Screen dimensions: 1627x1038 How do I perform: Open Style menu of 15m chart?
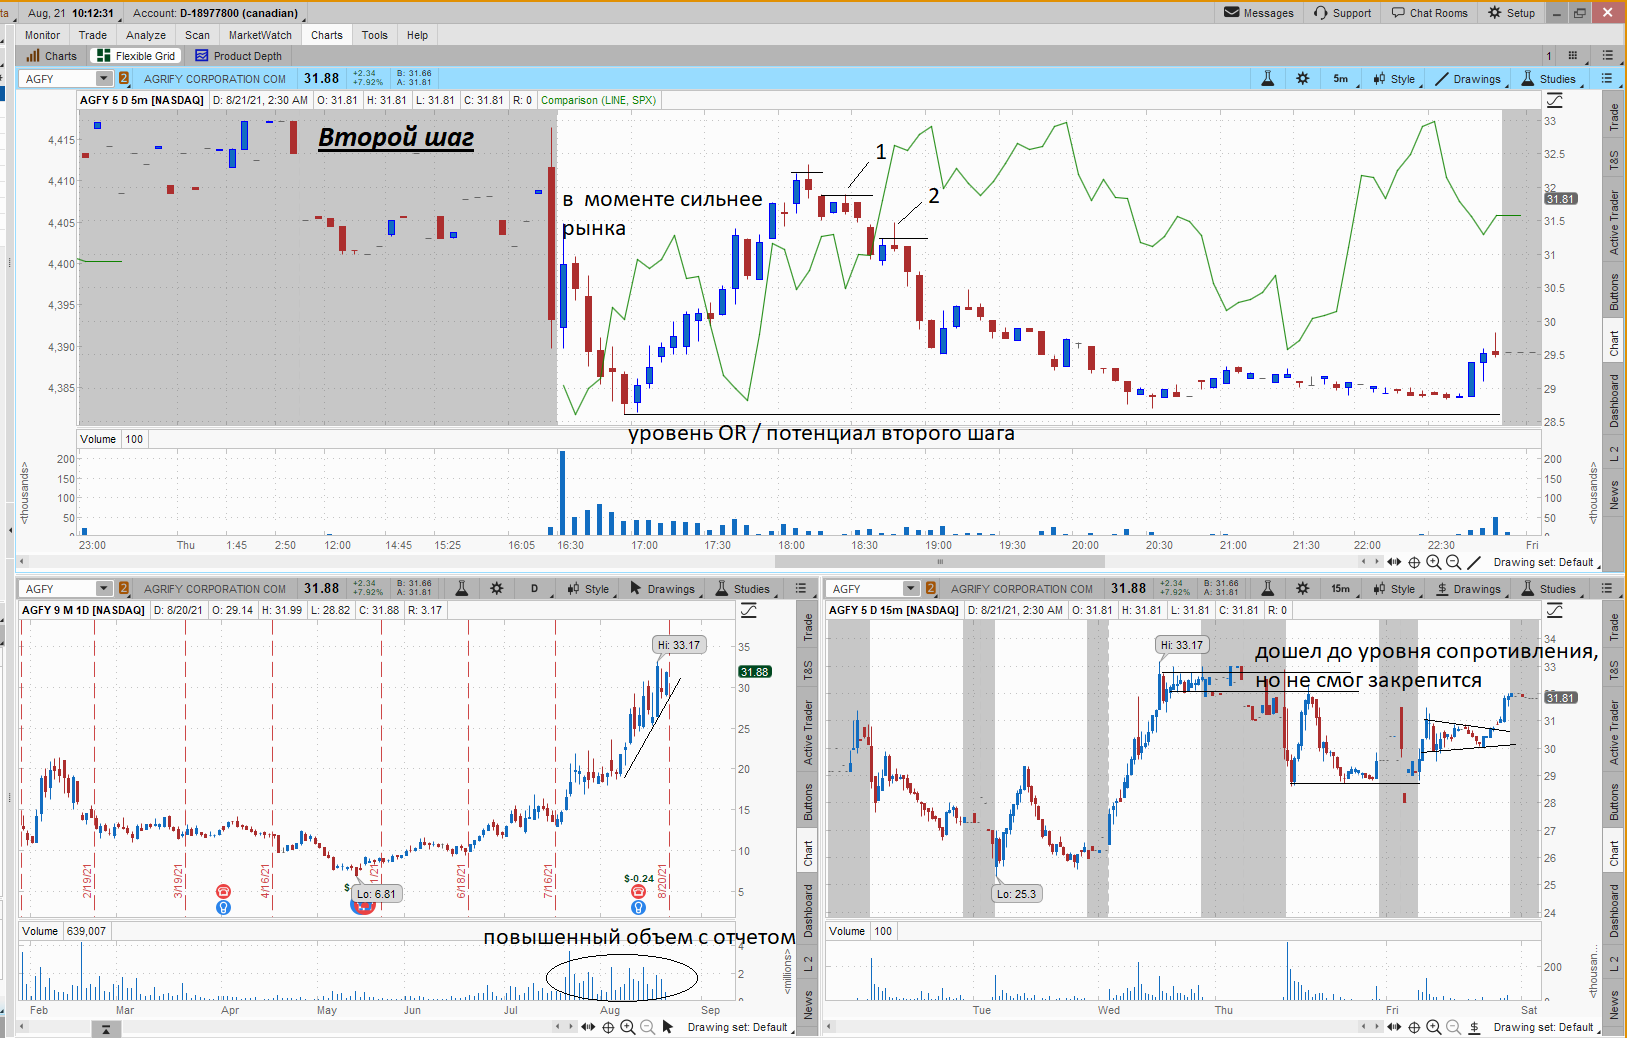pyautogui.click(x=1394, y=589)
